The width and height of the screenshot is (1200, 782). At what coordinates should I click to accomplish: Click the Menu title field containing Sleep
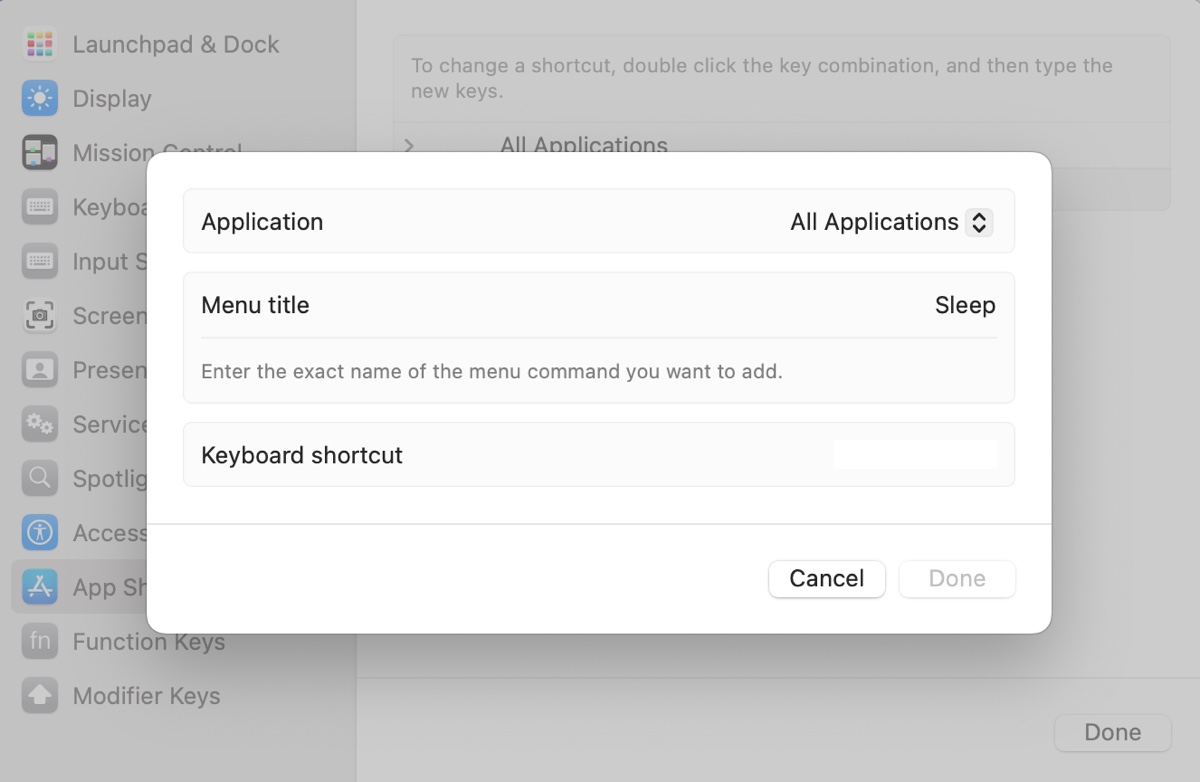965,305
